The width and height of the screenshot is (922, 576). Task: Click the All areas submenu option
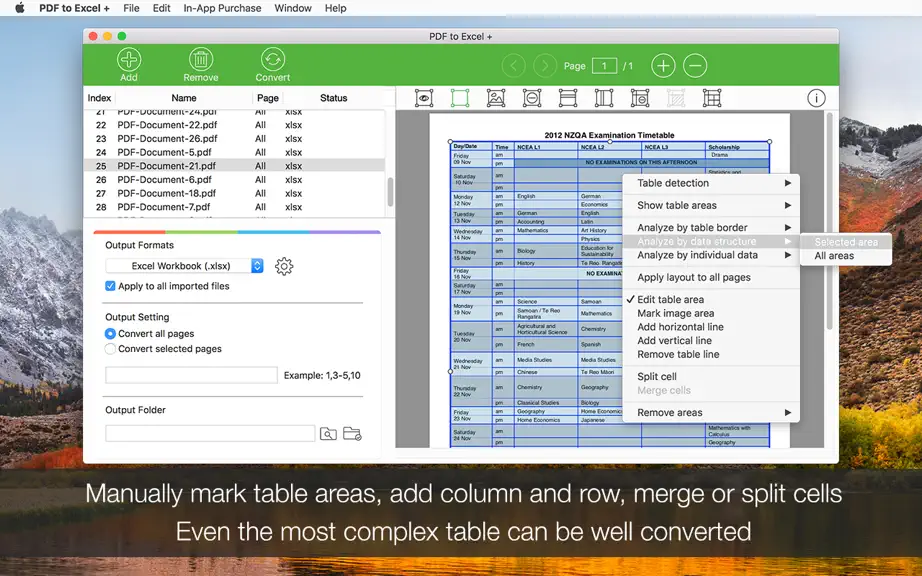(834, 256)
